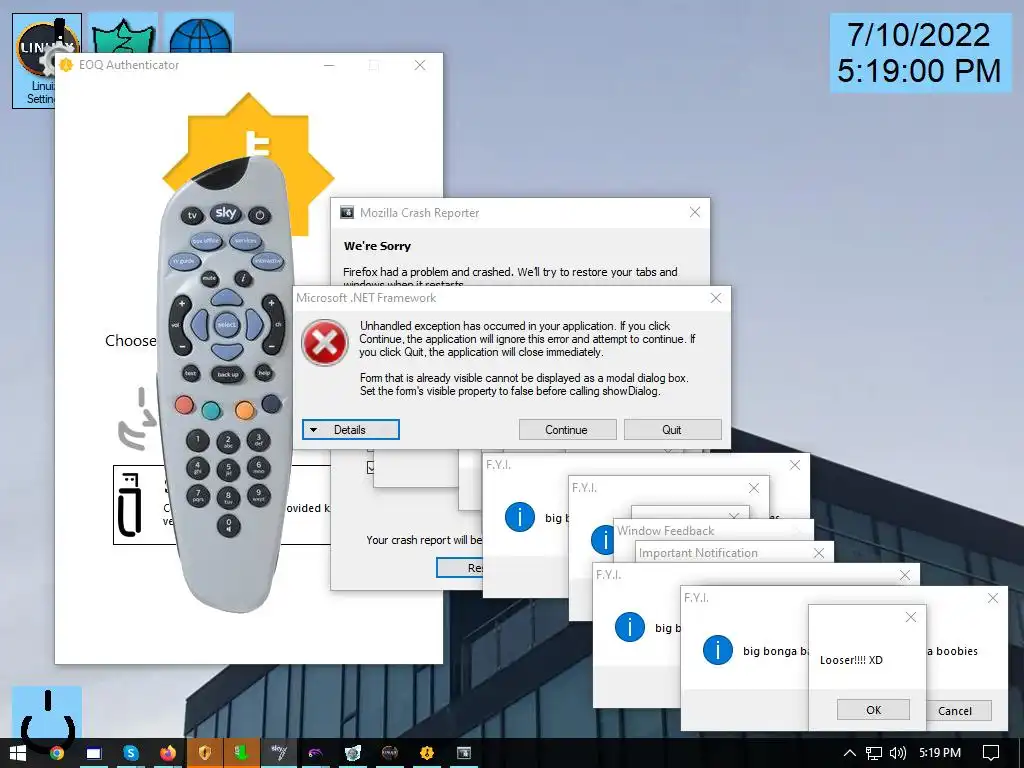Viewport: 1024px width, 768px height.
Task: Click number 1 on the remote keypad
Action: (197, 440)
